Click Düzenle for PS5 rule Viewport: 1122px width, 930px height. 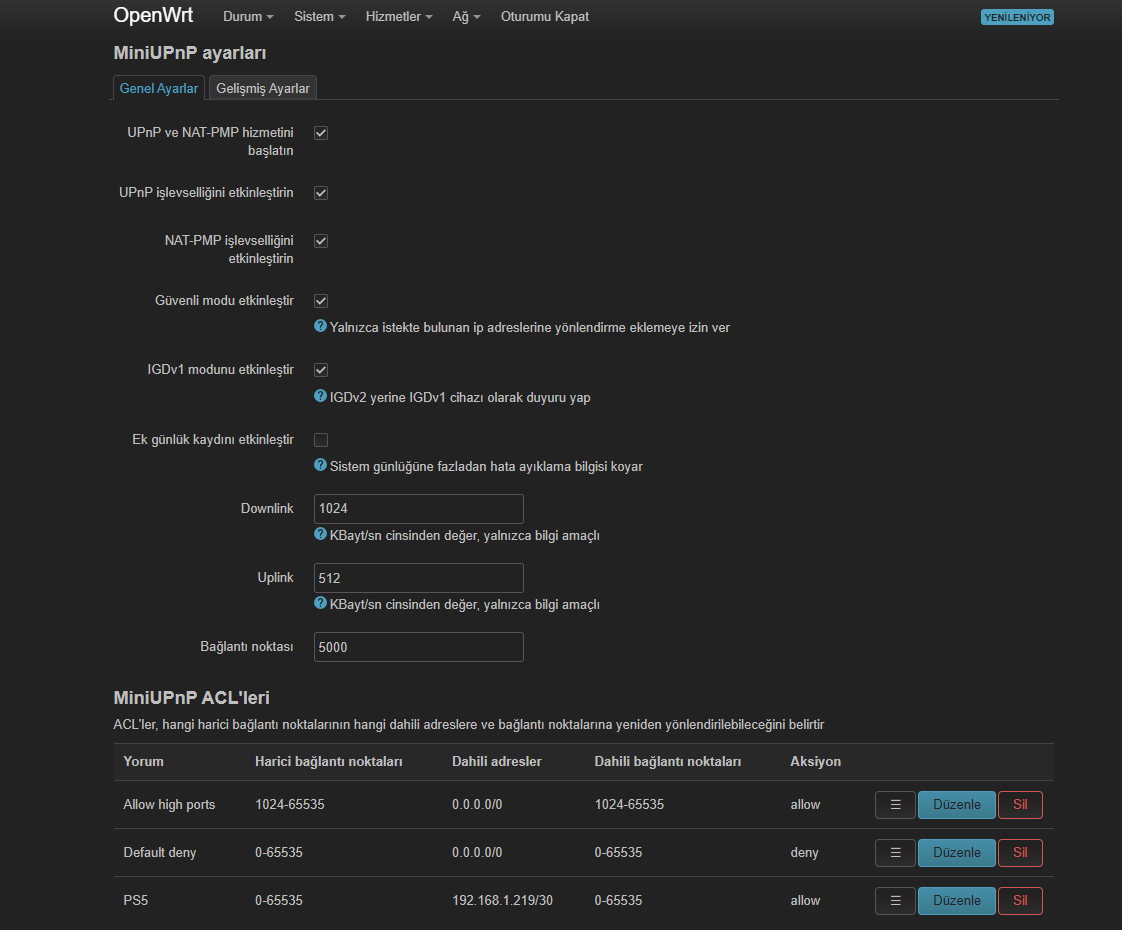point(957,901)
